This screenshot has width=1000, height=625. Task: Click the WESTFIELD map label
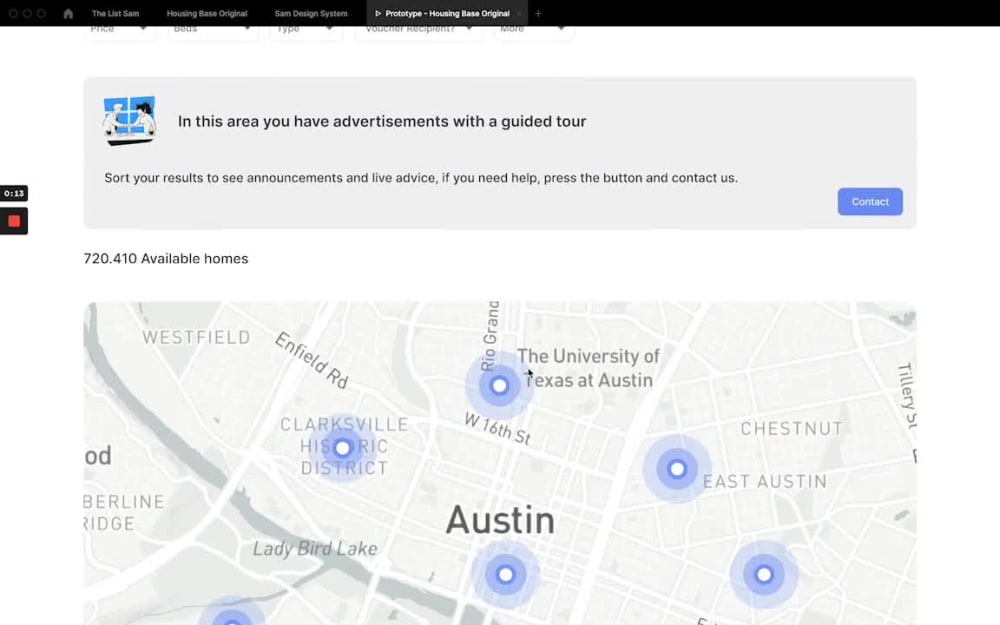tap(196, 337)
